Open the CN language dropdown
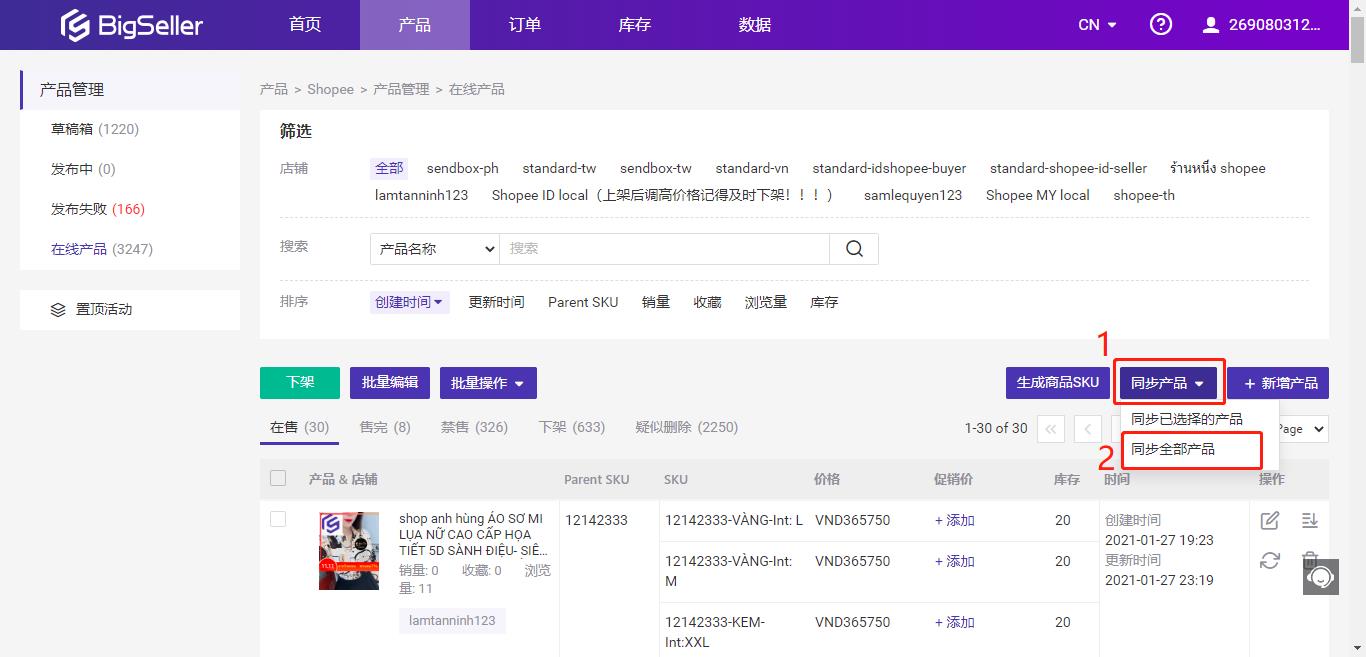The height and width of the screenshot is (657, 1366). point(1098,25)
